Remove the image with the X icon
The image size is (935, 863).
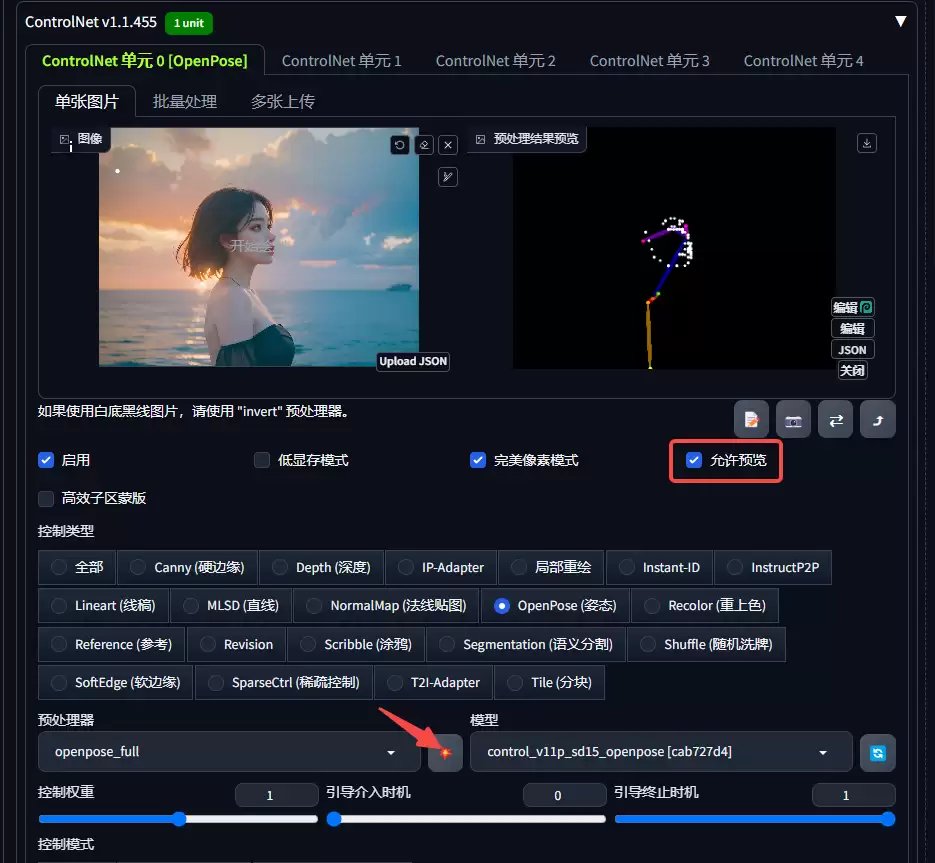click(448, 144)
